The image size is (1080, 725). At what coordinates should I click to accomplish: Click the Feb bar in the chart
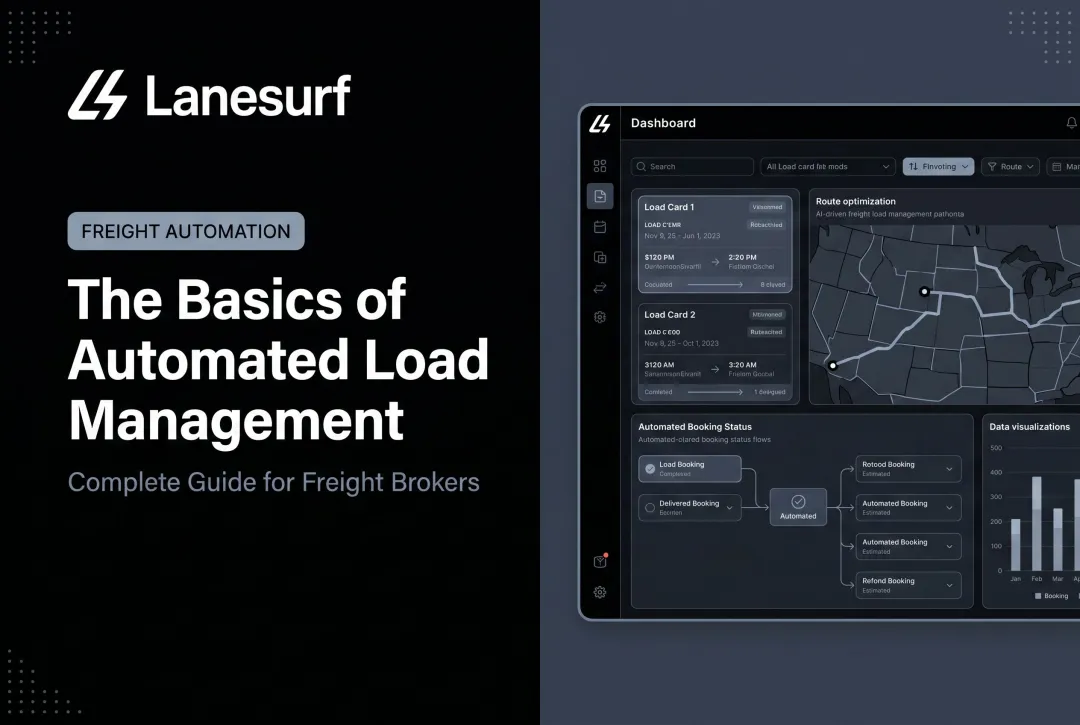click(x=1037, y=523)
